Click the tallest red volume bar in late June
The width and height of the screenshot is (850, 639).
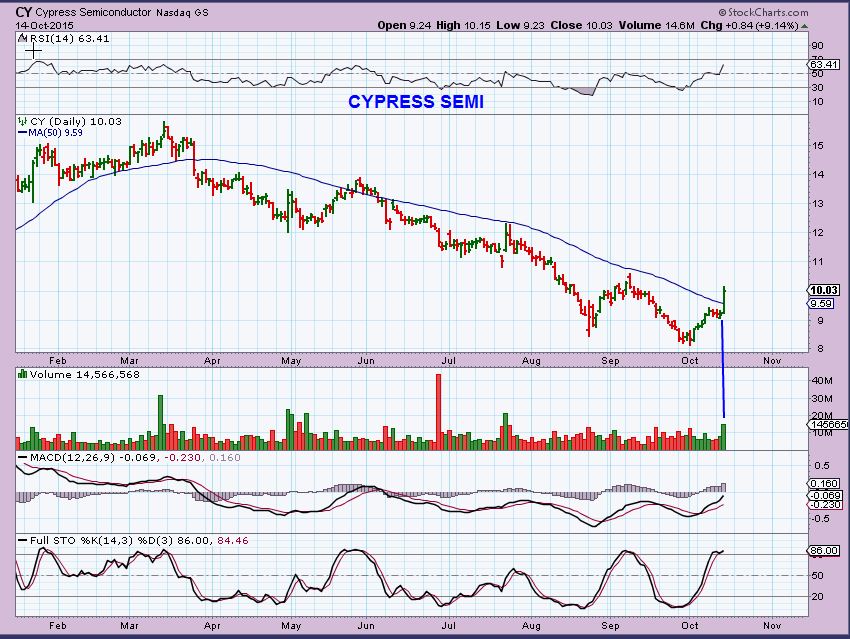pos(439,412)
